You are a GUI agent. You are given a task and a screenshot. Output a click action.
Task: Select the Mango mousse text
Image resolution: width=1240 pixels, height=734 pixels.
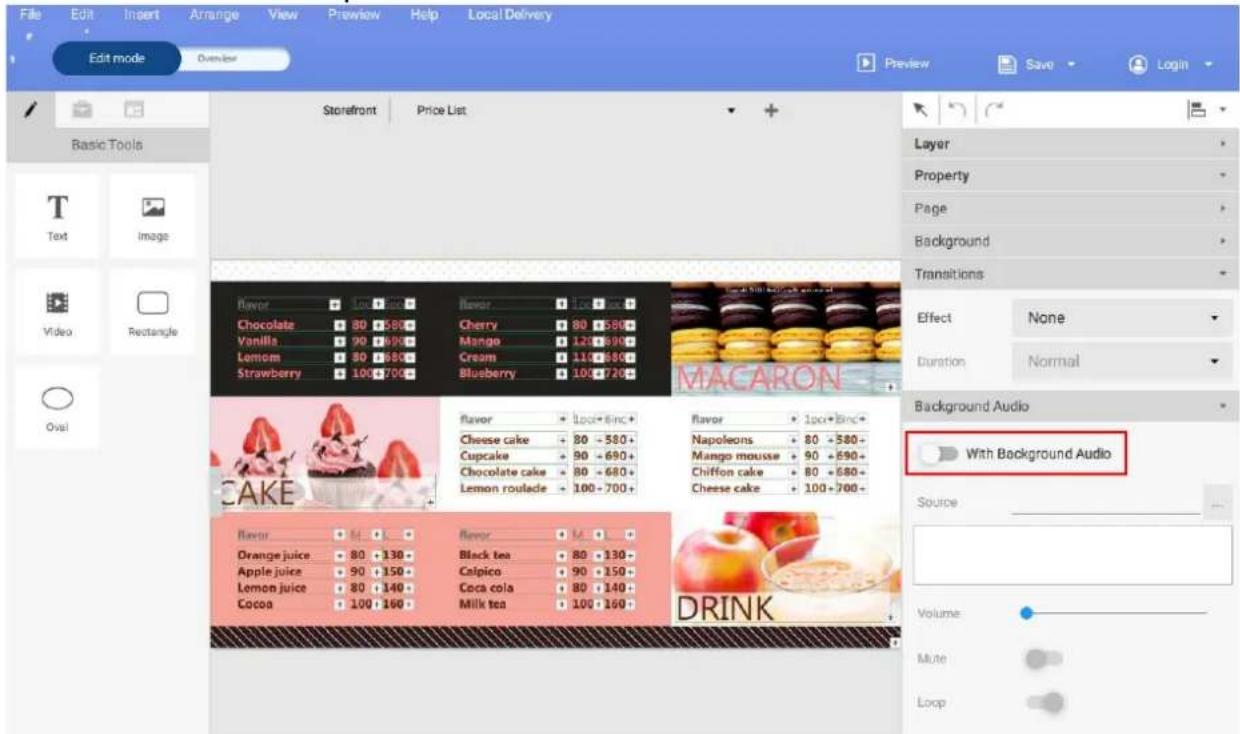(735, 456)
